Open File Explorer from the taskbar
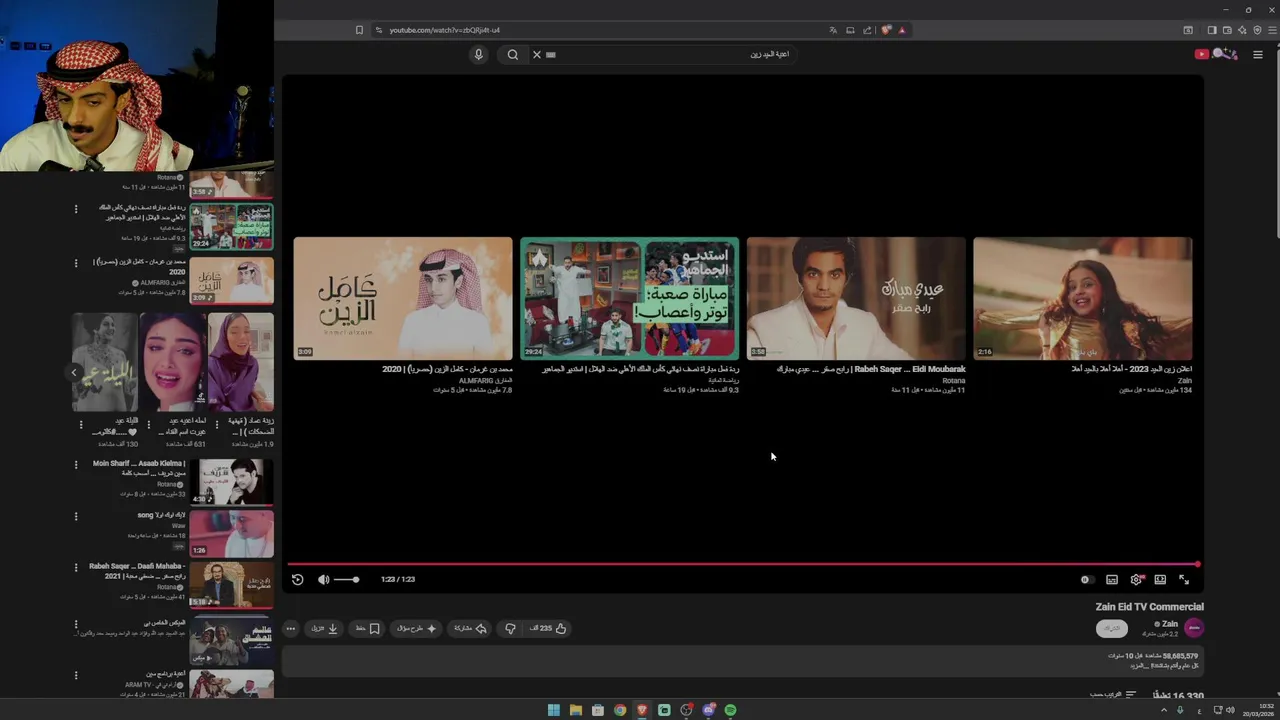 coord(575,710)
